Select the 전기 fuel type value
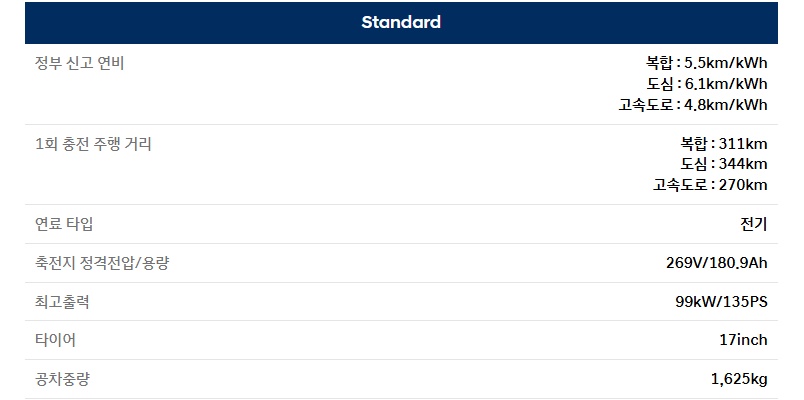 click(753, 224)
